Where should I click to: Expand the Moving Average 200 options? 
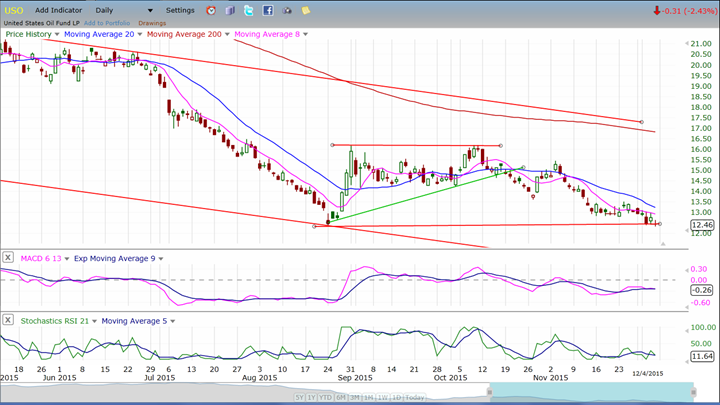[227, 34]
